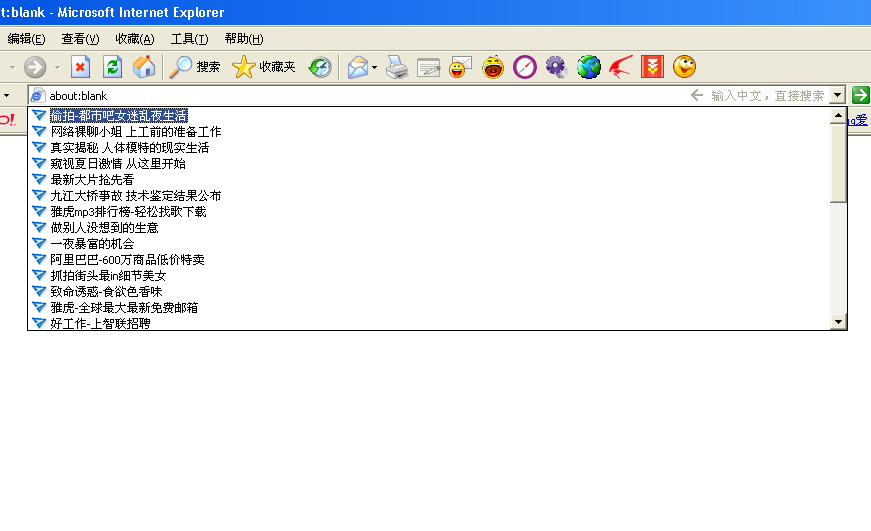The height and width of the screenshot is (531, 871).
Task: Click the dropdown list scrollbar thumb
Action: click(x=838, y=163)
